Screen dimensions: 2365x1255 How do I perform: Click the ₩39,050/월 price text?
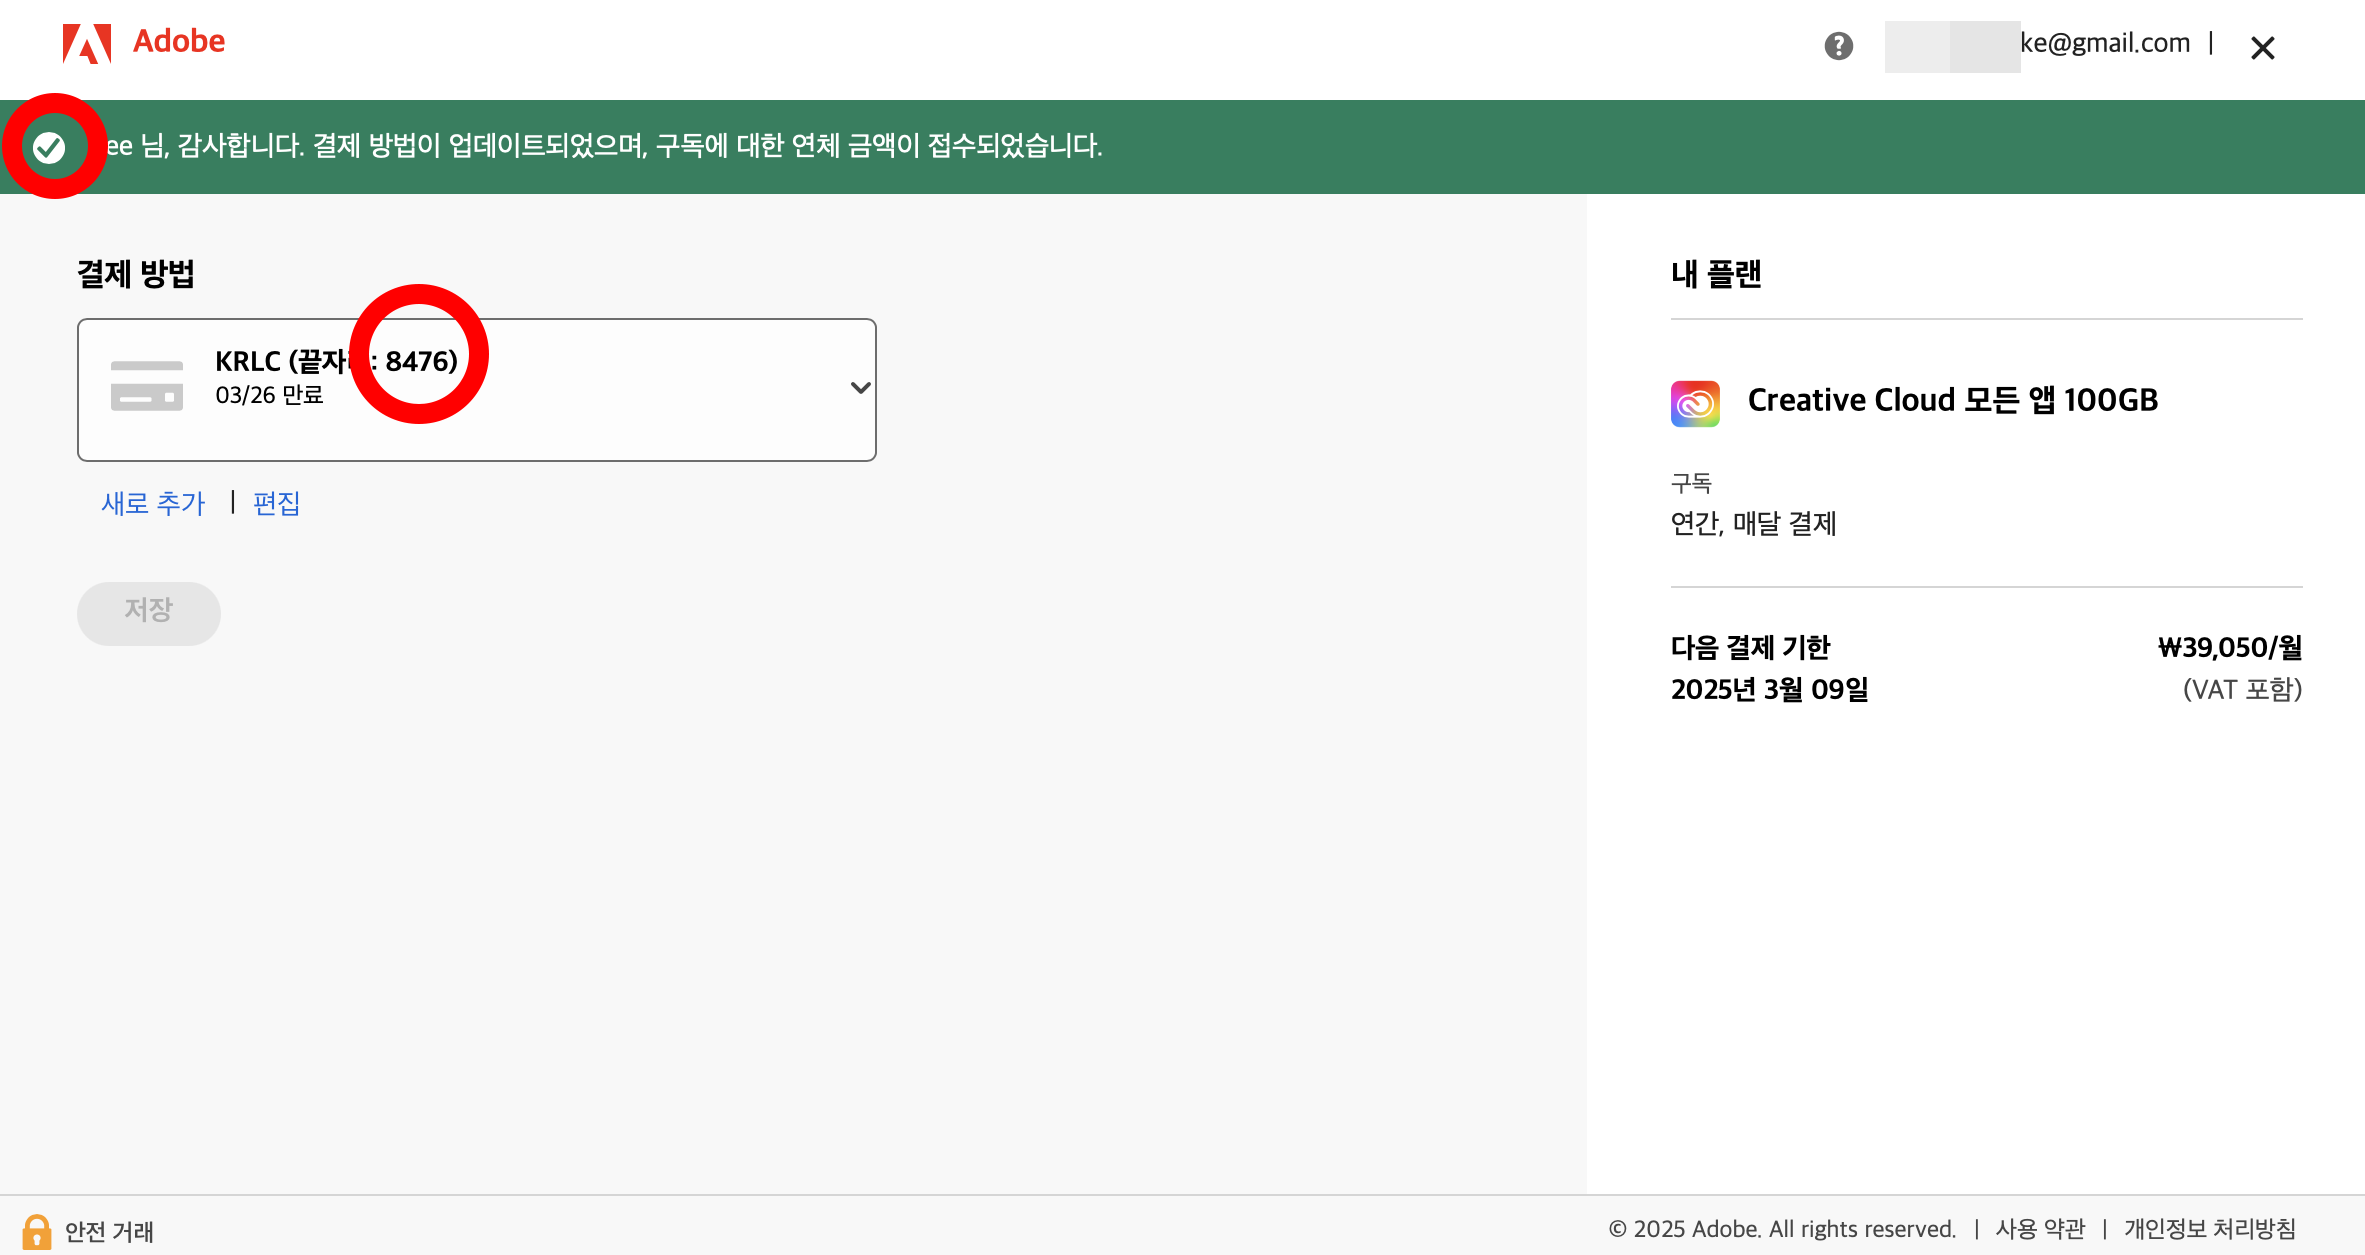pos(2229,648)
